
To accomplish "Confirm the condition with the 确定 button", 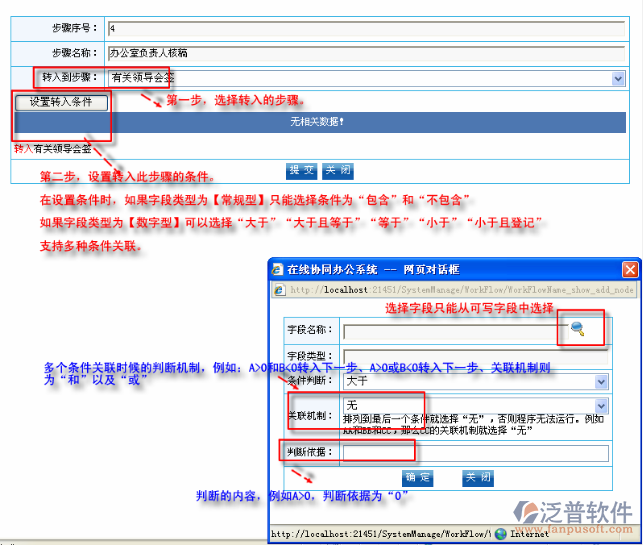I will (417, 478).
